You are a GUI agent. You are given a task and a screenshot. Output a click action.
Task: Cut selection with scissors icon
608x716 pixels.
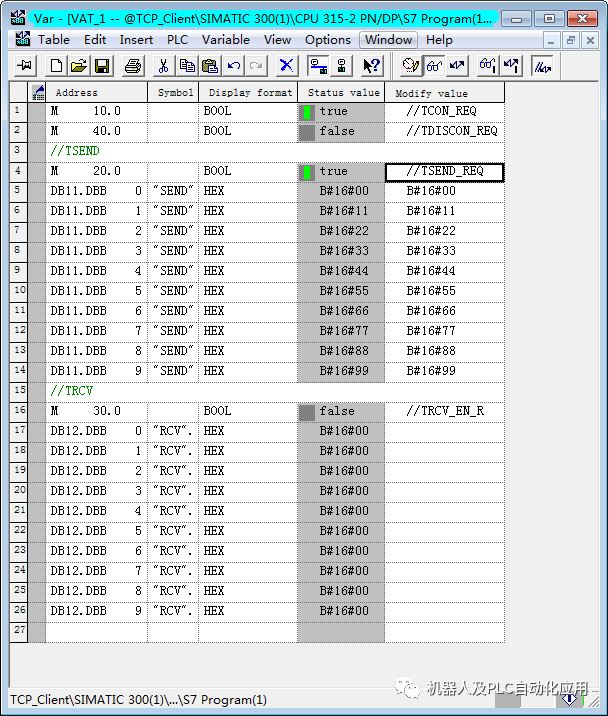tap(164, 66)
